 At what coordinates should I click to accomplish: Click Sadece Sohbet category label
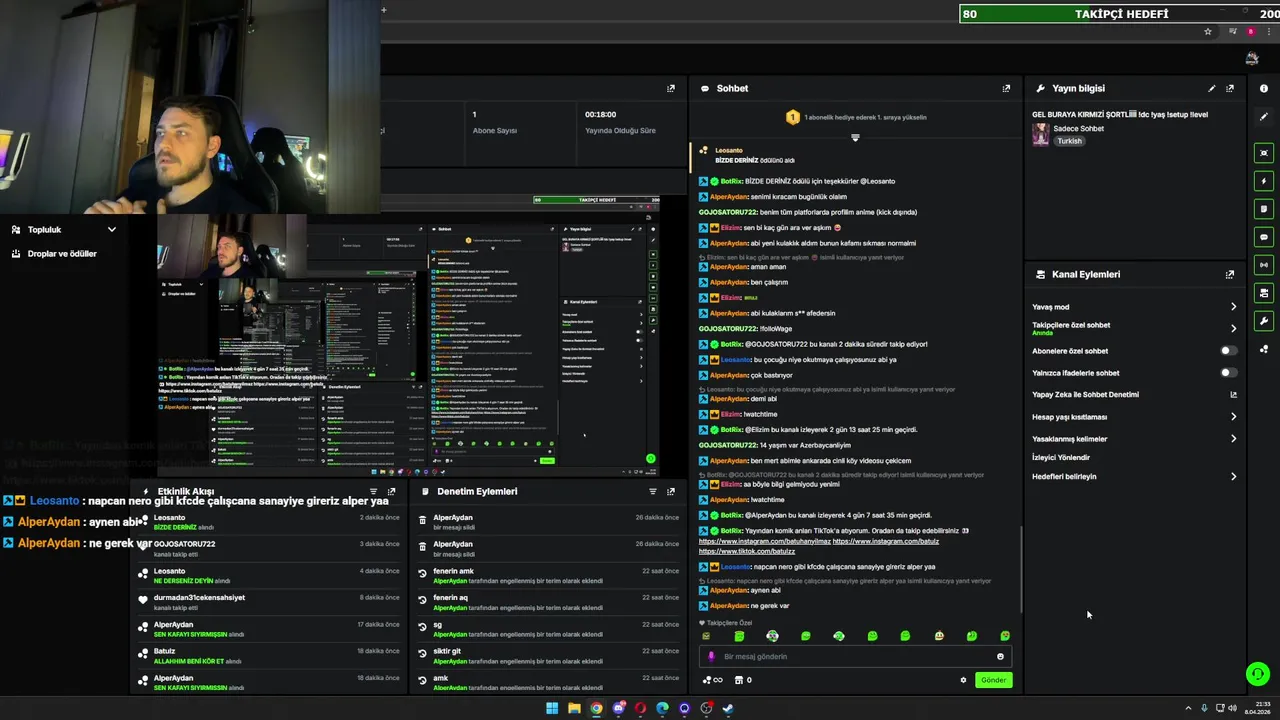(x=1079, y=129)
